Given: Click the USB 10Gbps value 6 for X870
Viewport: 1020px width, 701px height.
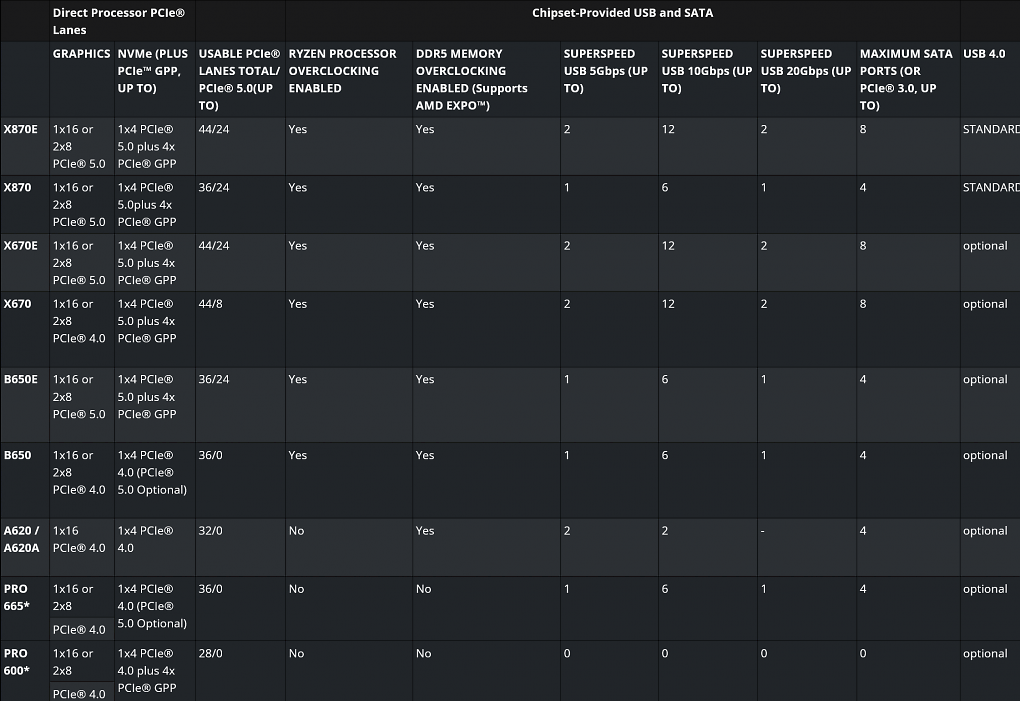Looking at the screenshot, I should pyautogui.click(x=665, y=187).
